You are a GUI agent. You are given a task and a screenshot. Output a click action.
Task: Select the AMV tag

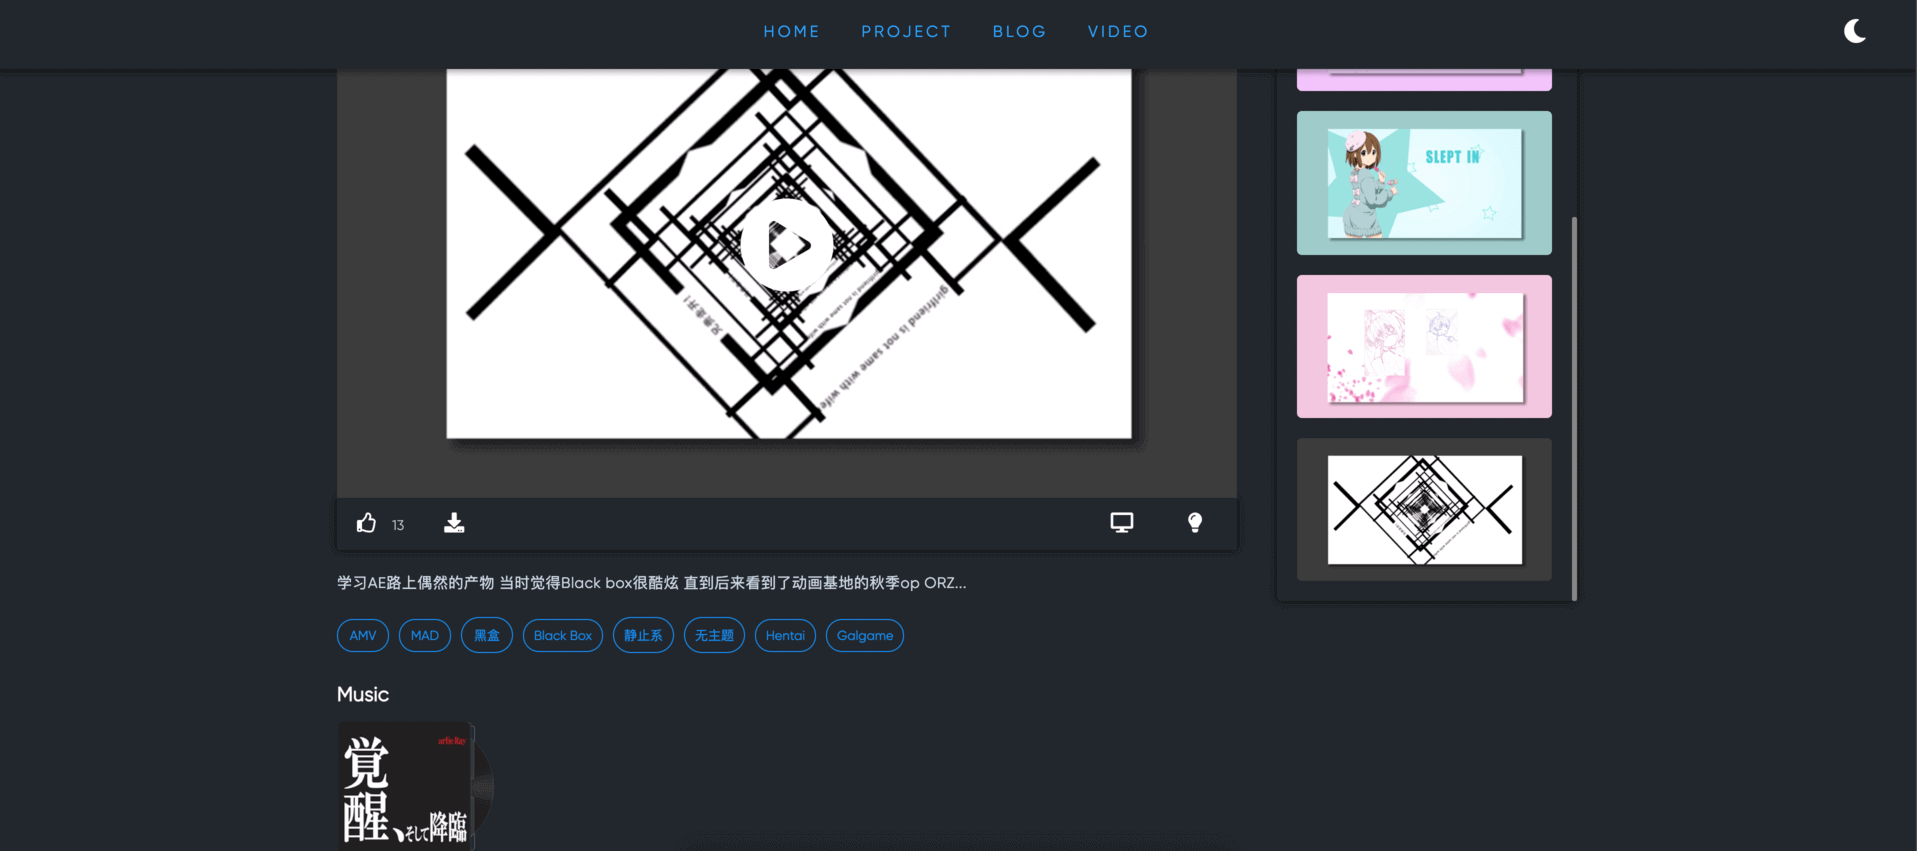(x=363, y=636)
